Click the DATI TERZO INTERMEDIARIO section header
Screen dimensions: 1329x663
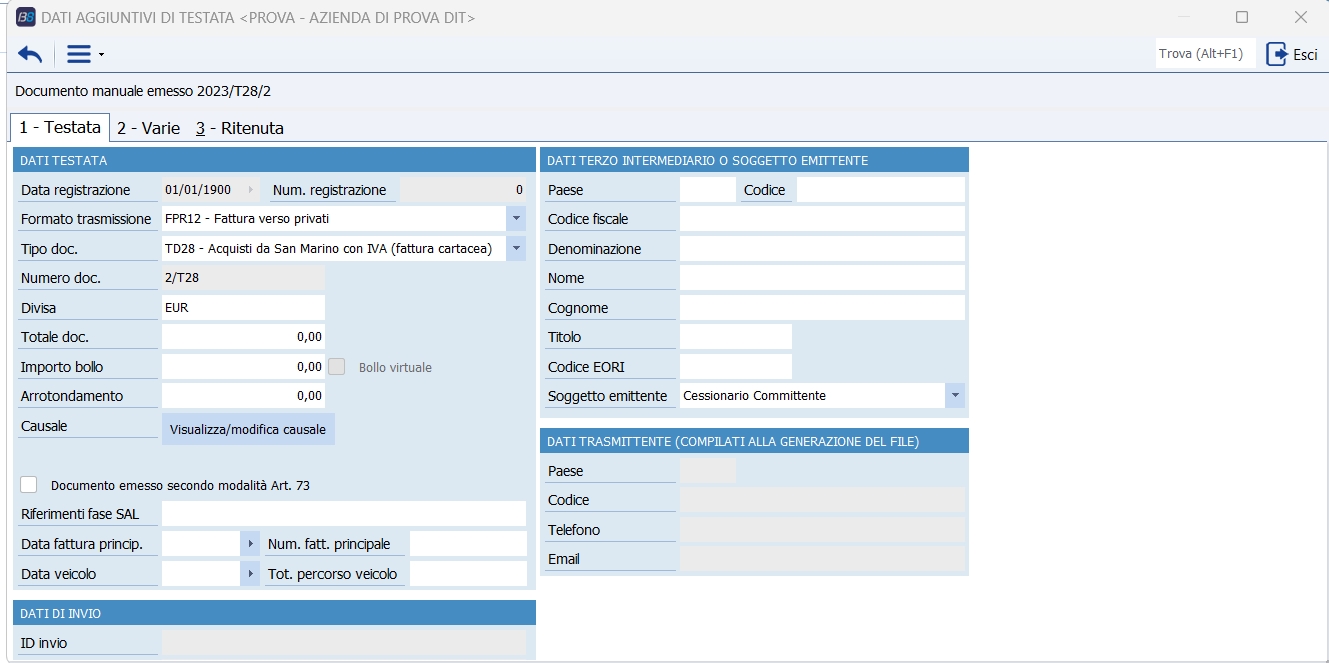754,160
